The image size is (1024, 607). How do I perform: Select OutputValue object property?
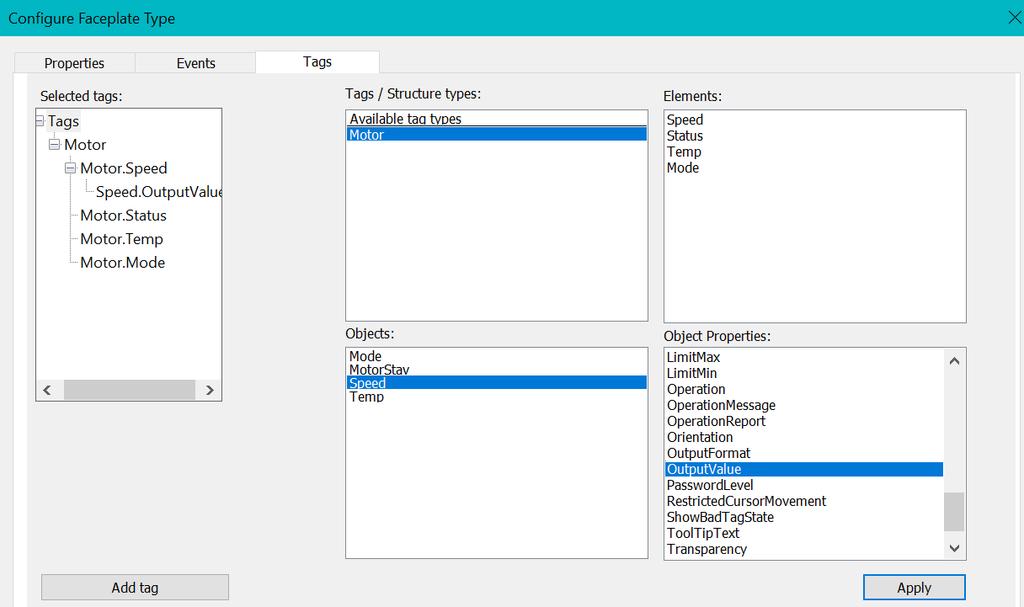804,469
